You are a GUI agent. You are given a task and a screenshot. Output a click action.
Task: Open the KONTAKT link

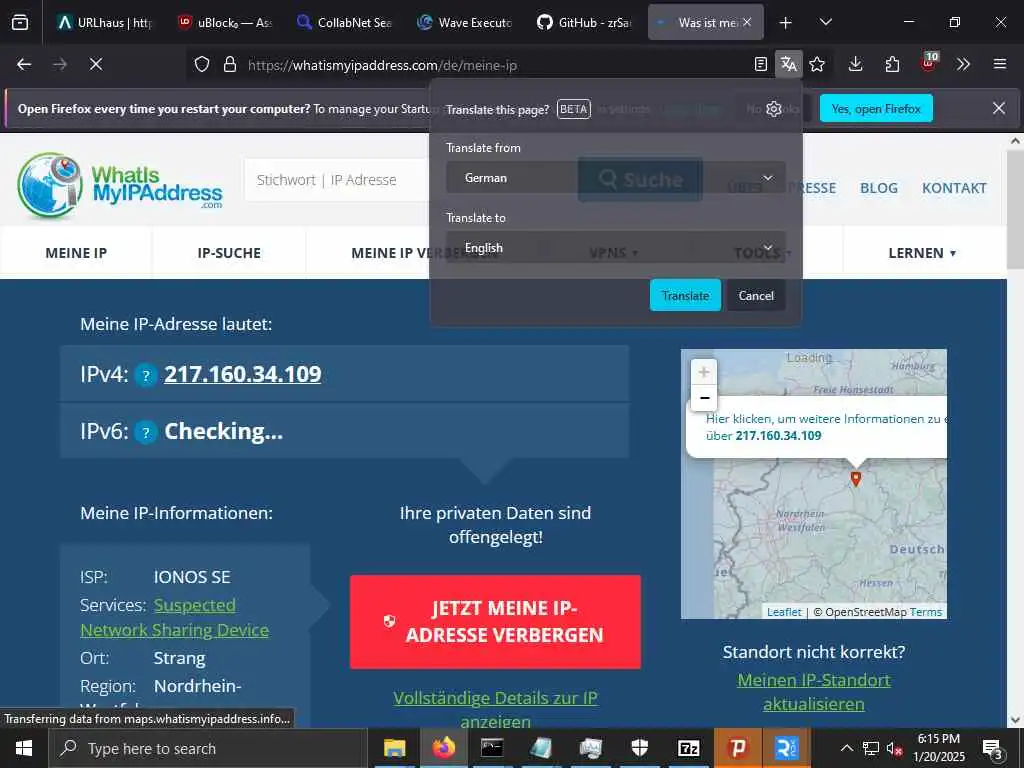954,188
